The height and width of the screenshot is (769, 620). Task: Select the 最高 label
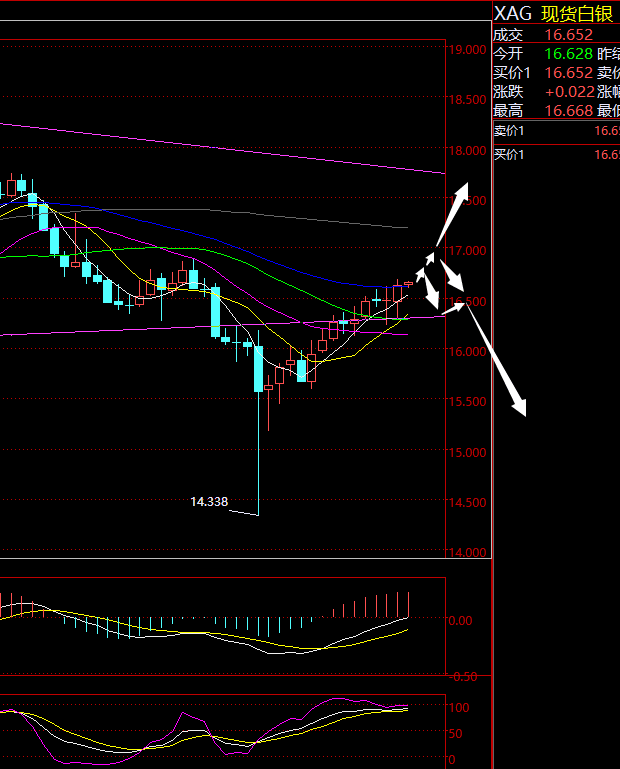(508, 111)
